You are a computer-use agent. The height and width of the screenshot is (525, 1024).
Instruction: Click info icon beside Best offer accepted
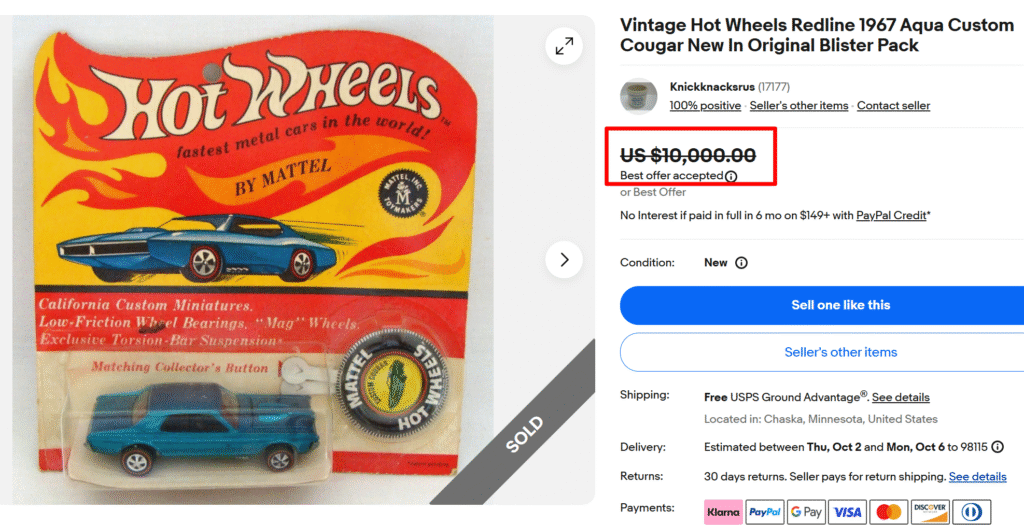731,176
